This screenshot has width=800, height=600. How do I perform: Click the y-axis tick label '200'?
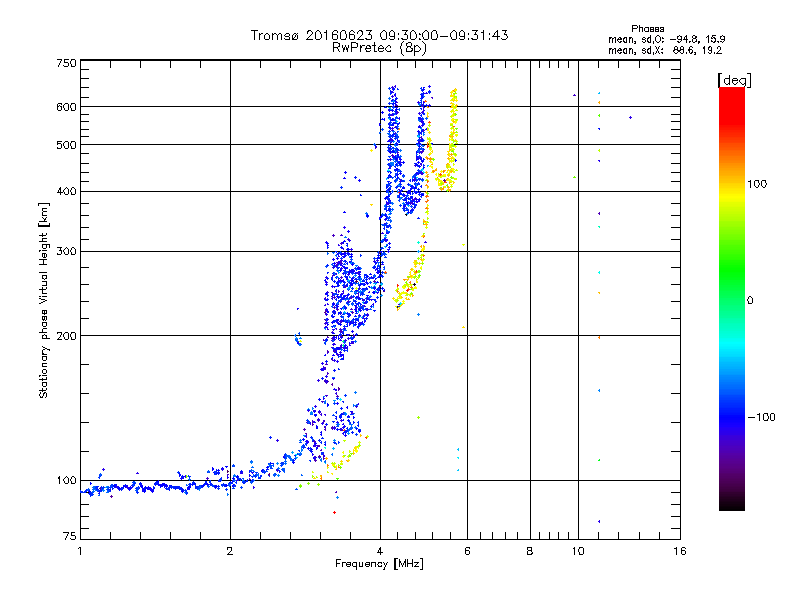(x=66, y=336)
